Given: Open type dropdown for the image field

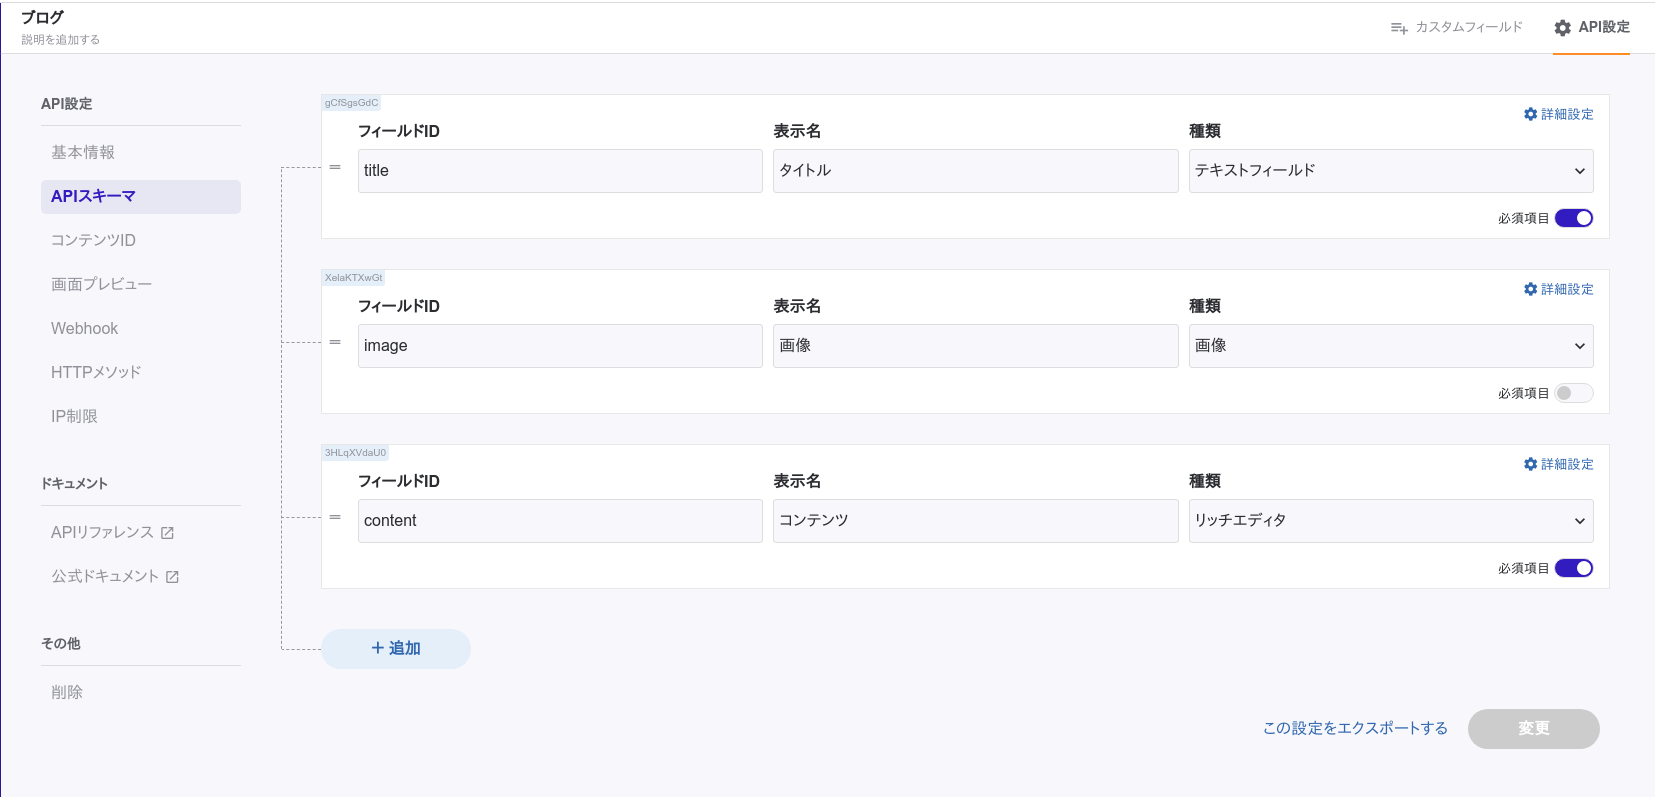Looking at the screenshot, I should 1391,346.
